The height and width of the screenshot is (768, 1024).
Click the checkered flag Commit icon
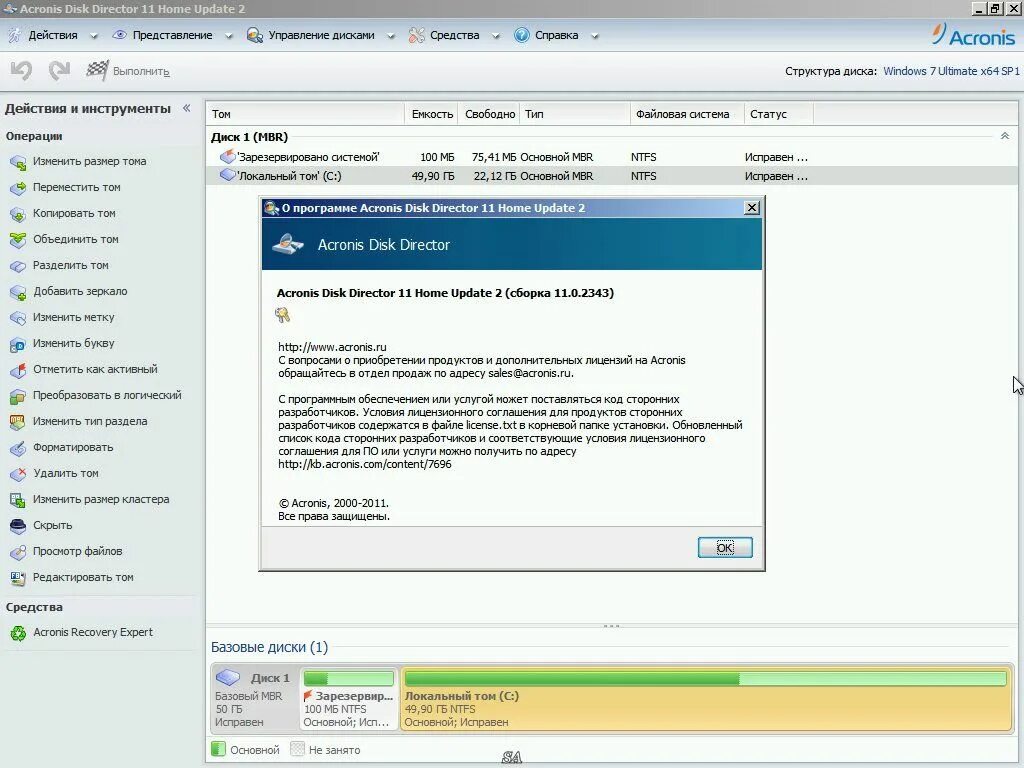click(x=97, y=71)
